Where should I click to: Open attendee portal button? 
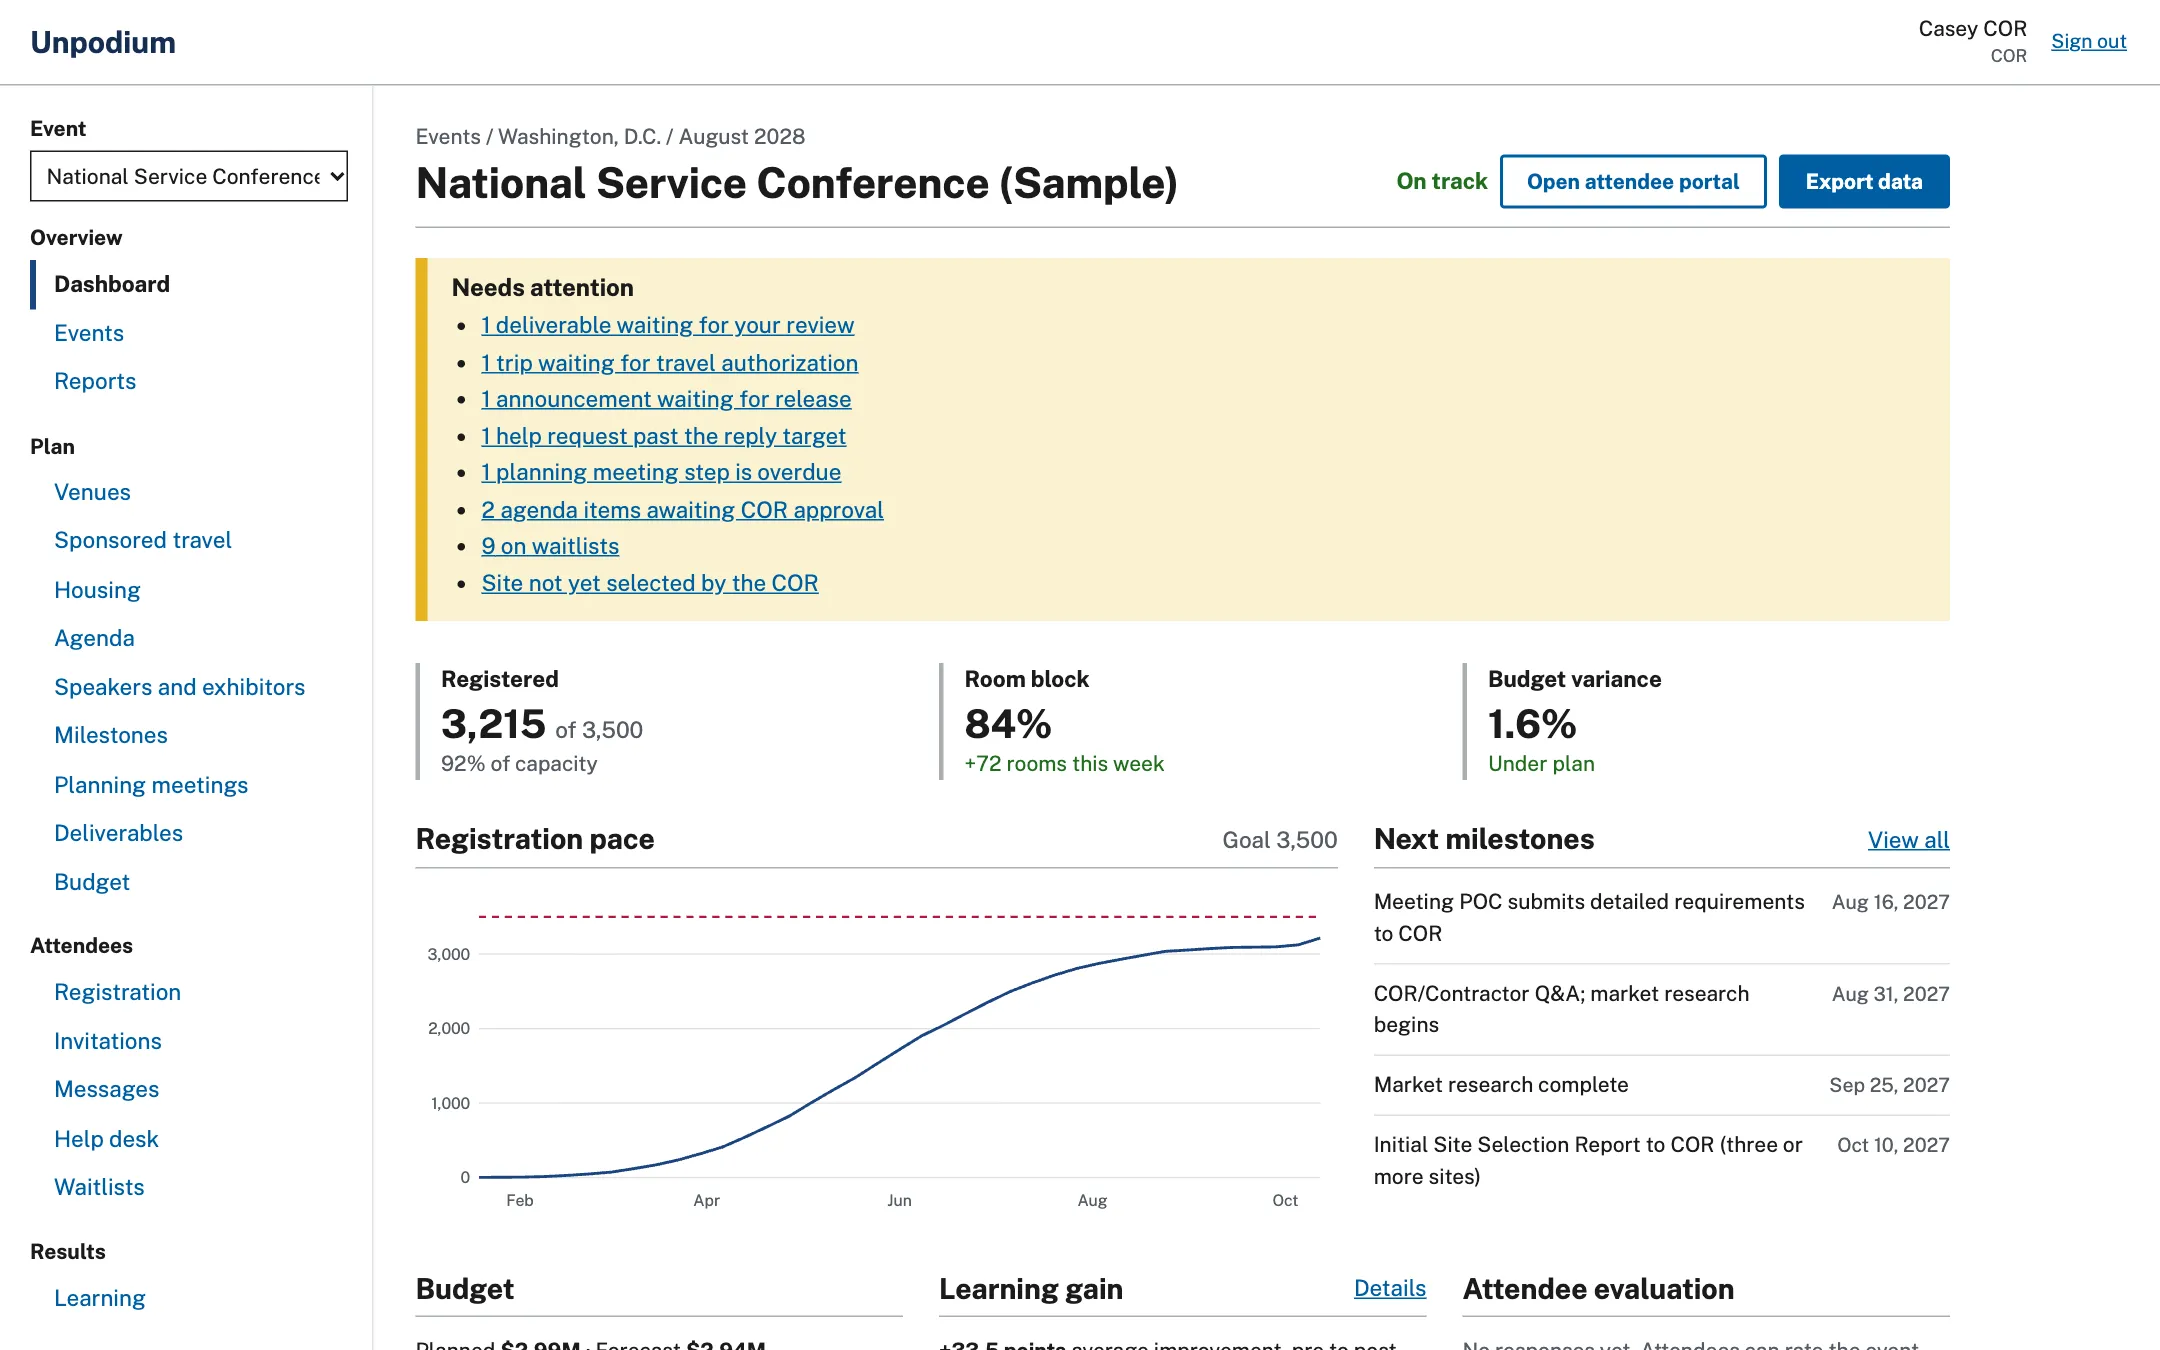point(1633,181)
